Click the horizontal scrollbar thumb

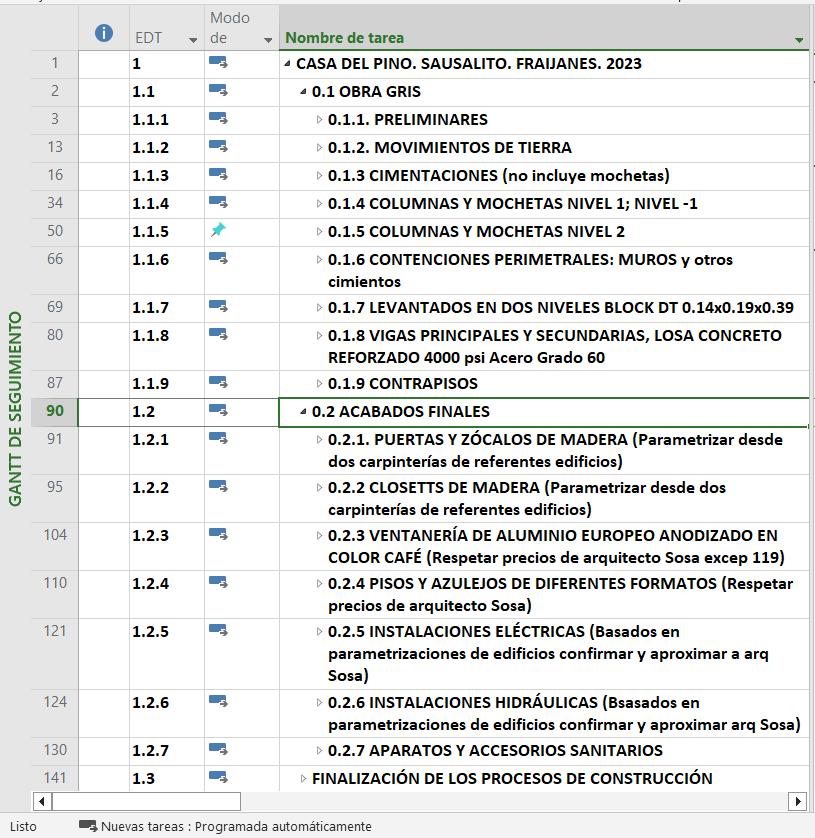[146, 801]
